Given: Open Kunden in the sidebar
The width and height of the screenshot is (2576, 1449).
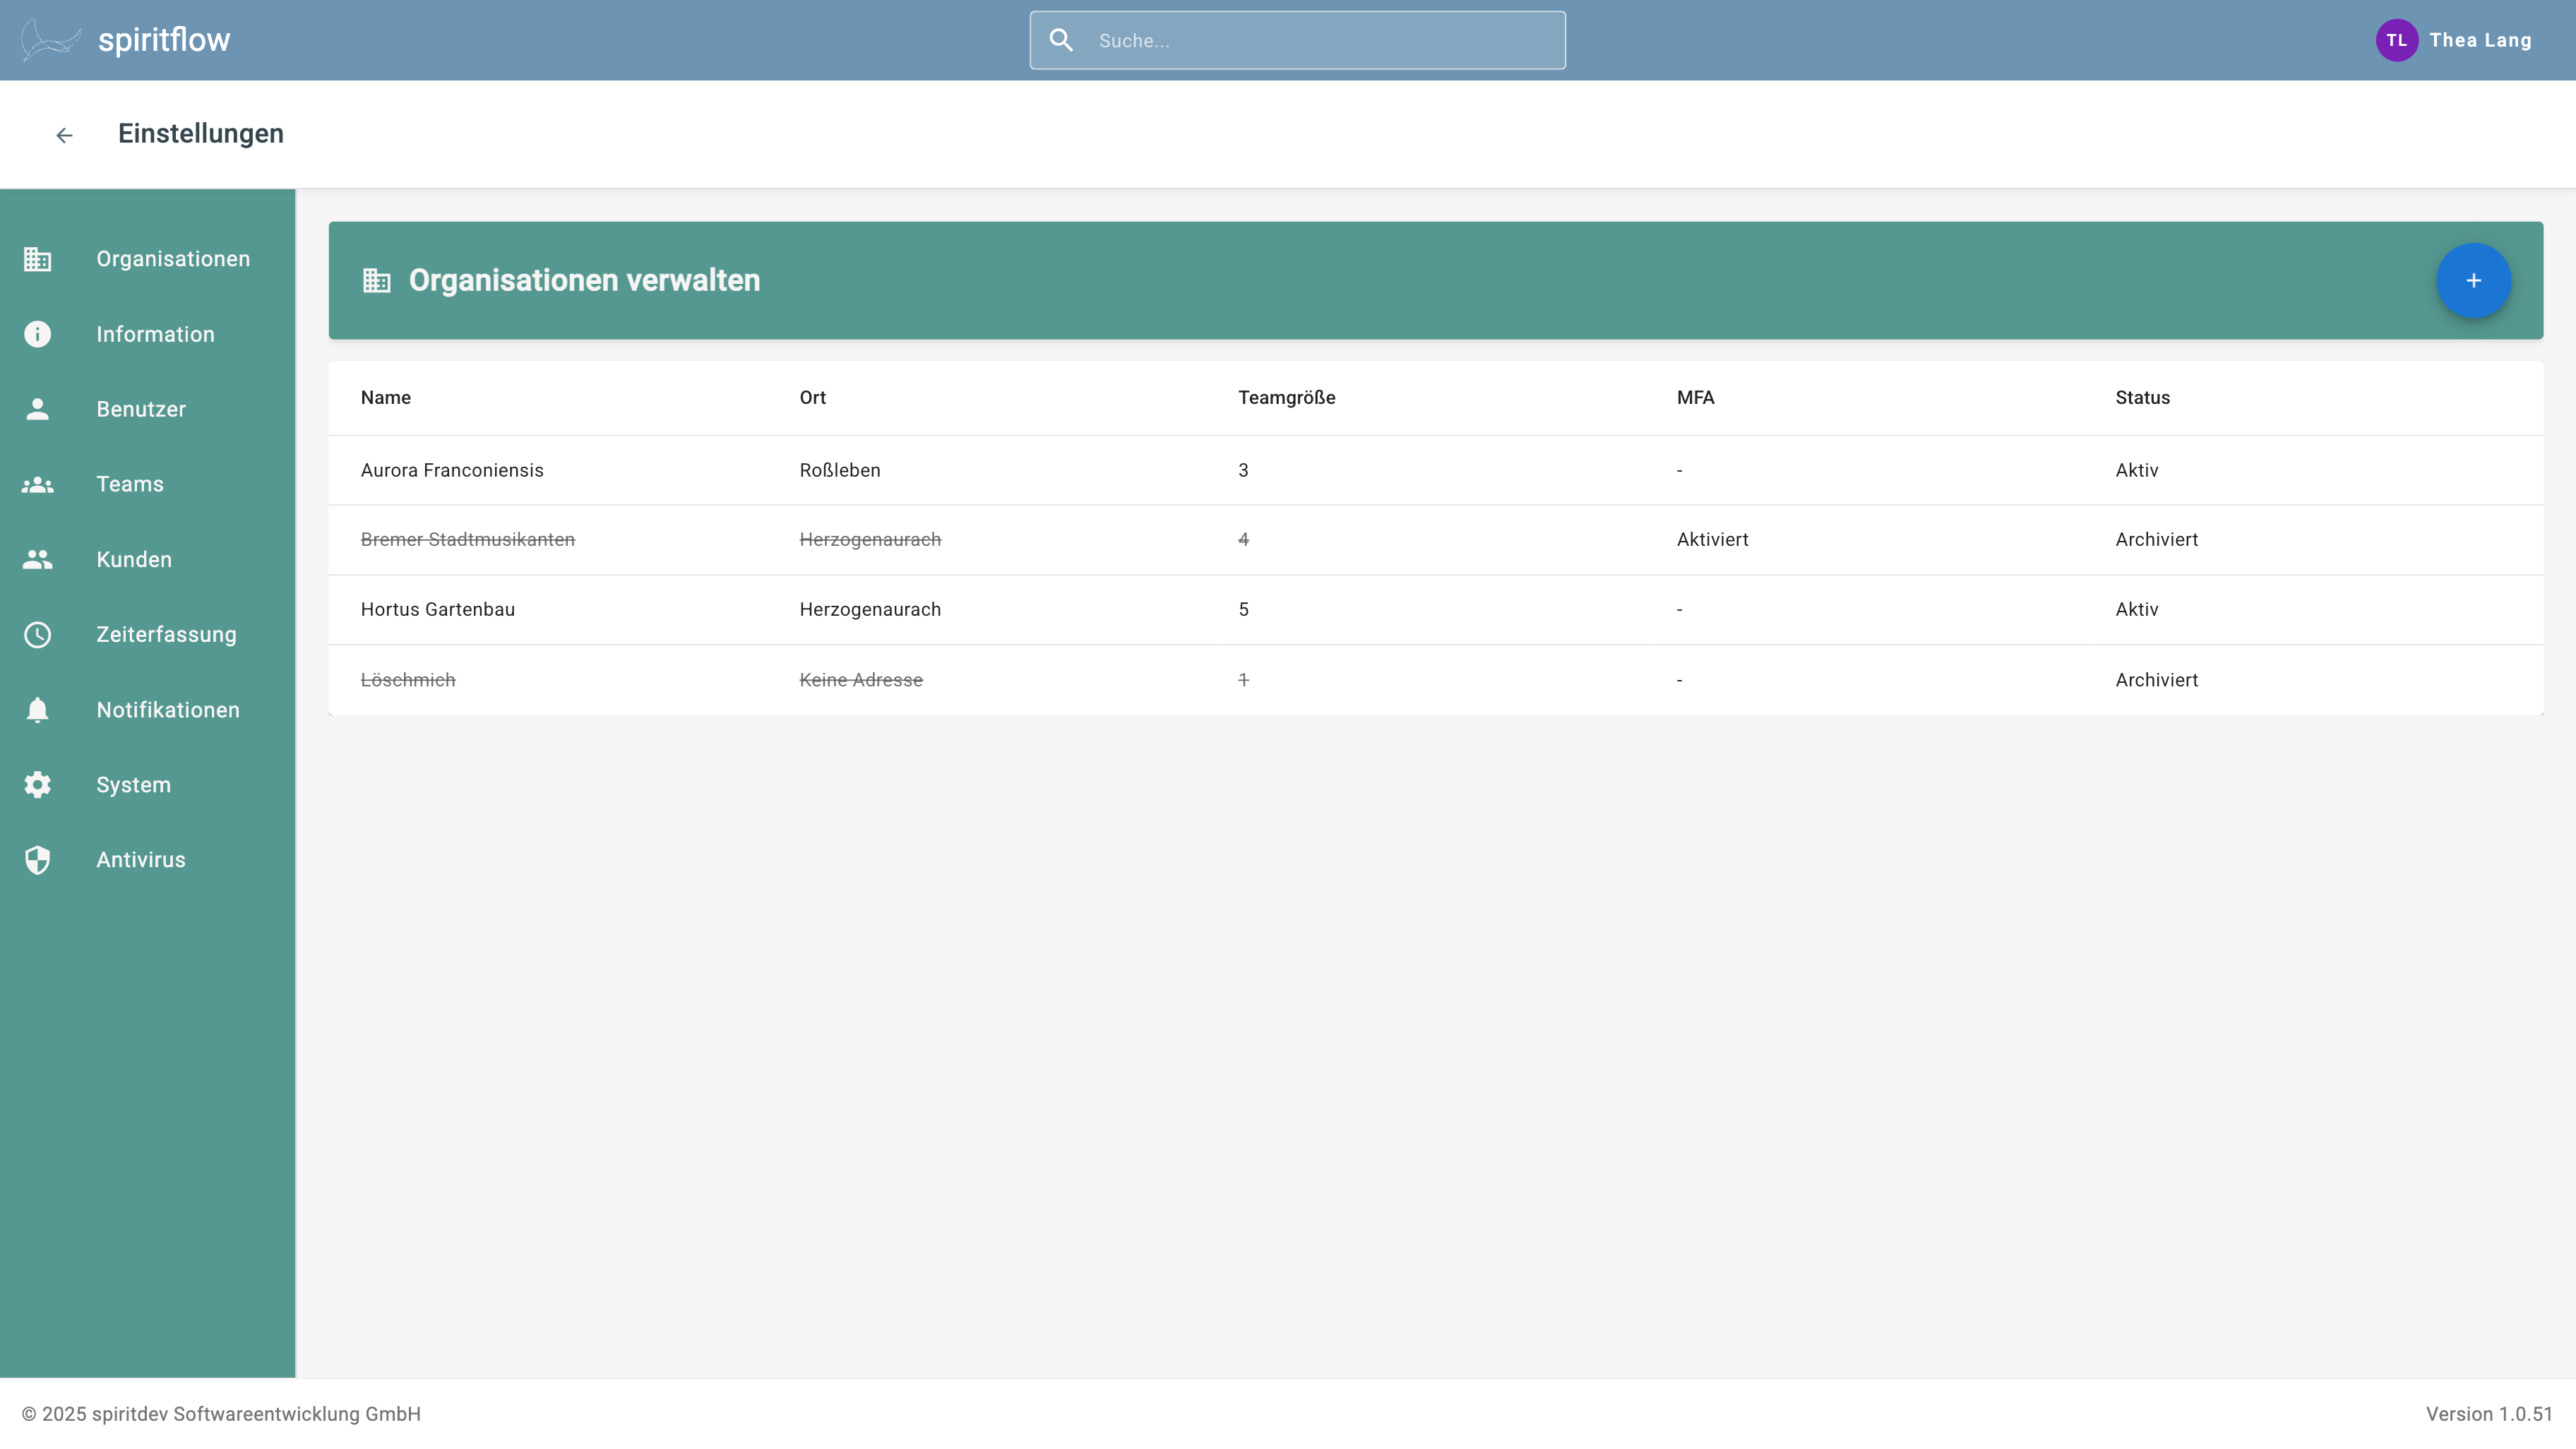Looking at the screenshot, I should 148,559.
